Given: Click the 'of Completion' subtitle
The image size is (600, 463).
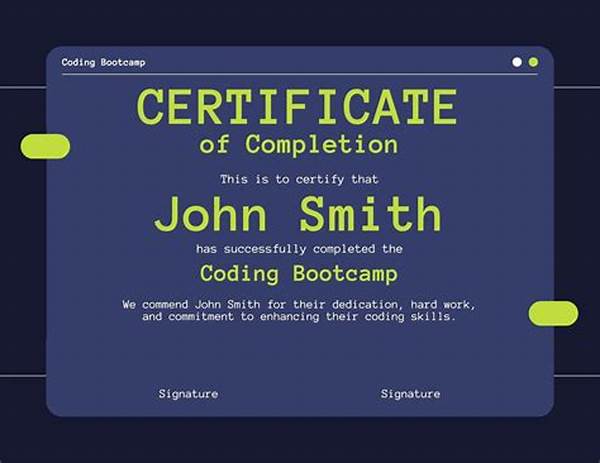Looking at the screenshot, I should pyautogui.click(x=298, y=144).
